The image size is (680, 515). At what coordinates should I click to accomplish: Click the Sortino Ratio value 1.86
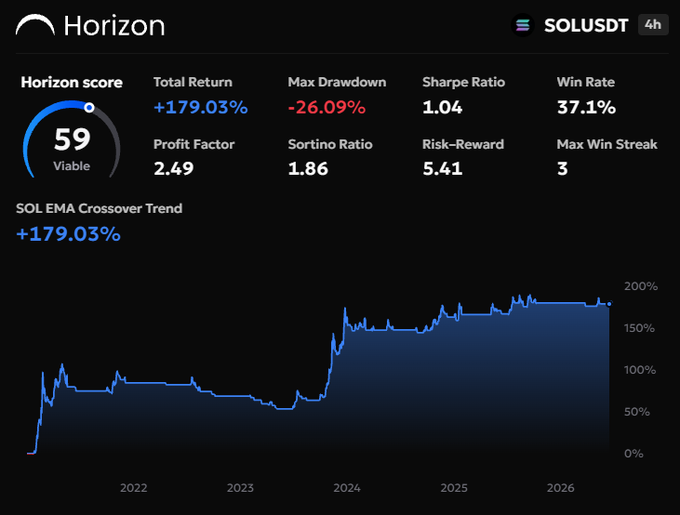[x=308, y=169]
